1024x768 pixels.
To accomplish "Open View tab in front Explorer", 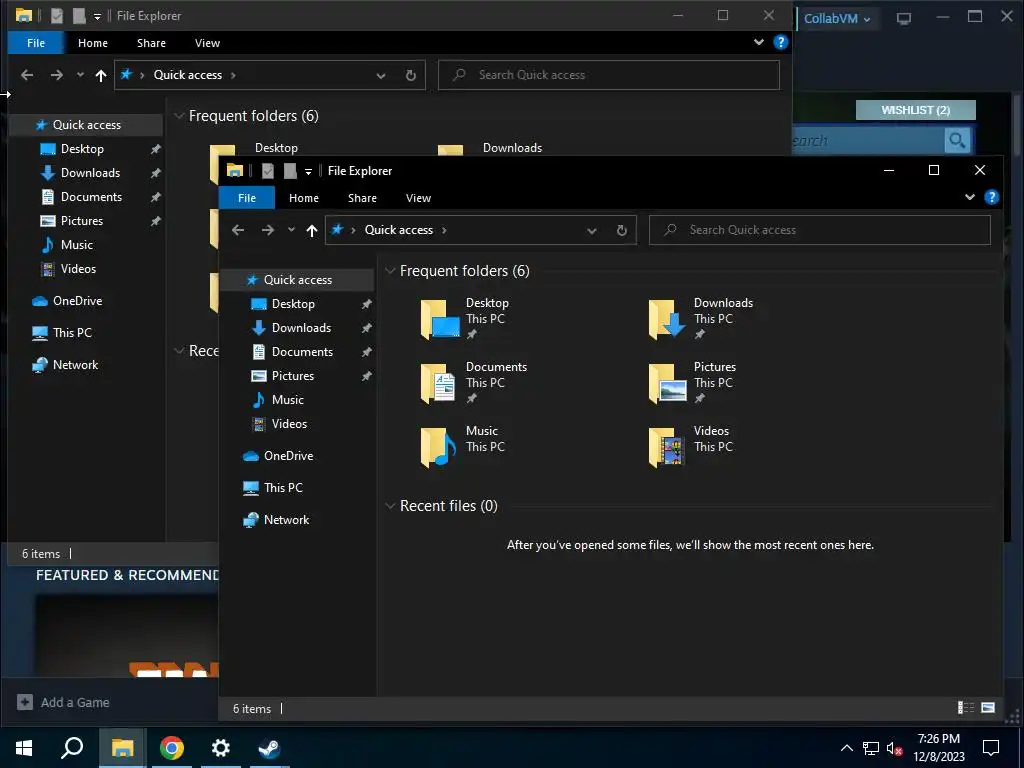I will pyautogui.click(x=418, y=198).
